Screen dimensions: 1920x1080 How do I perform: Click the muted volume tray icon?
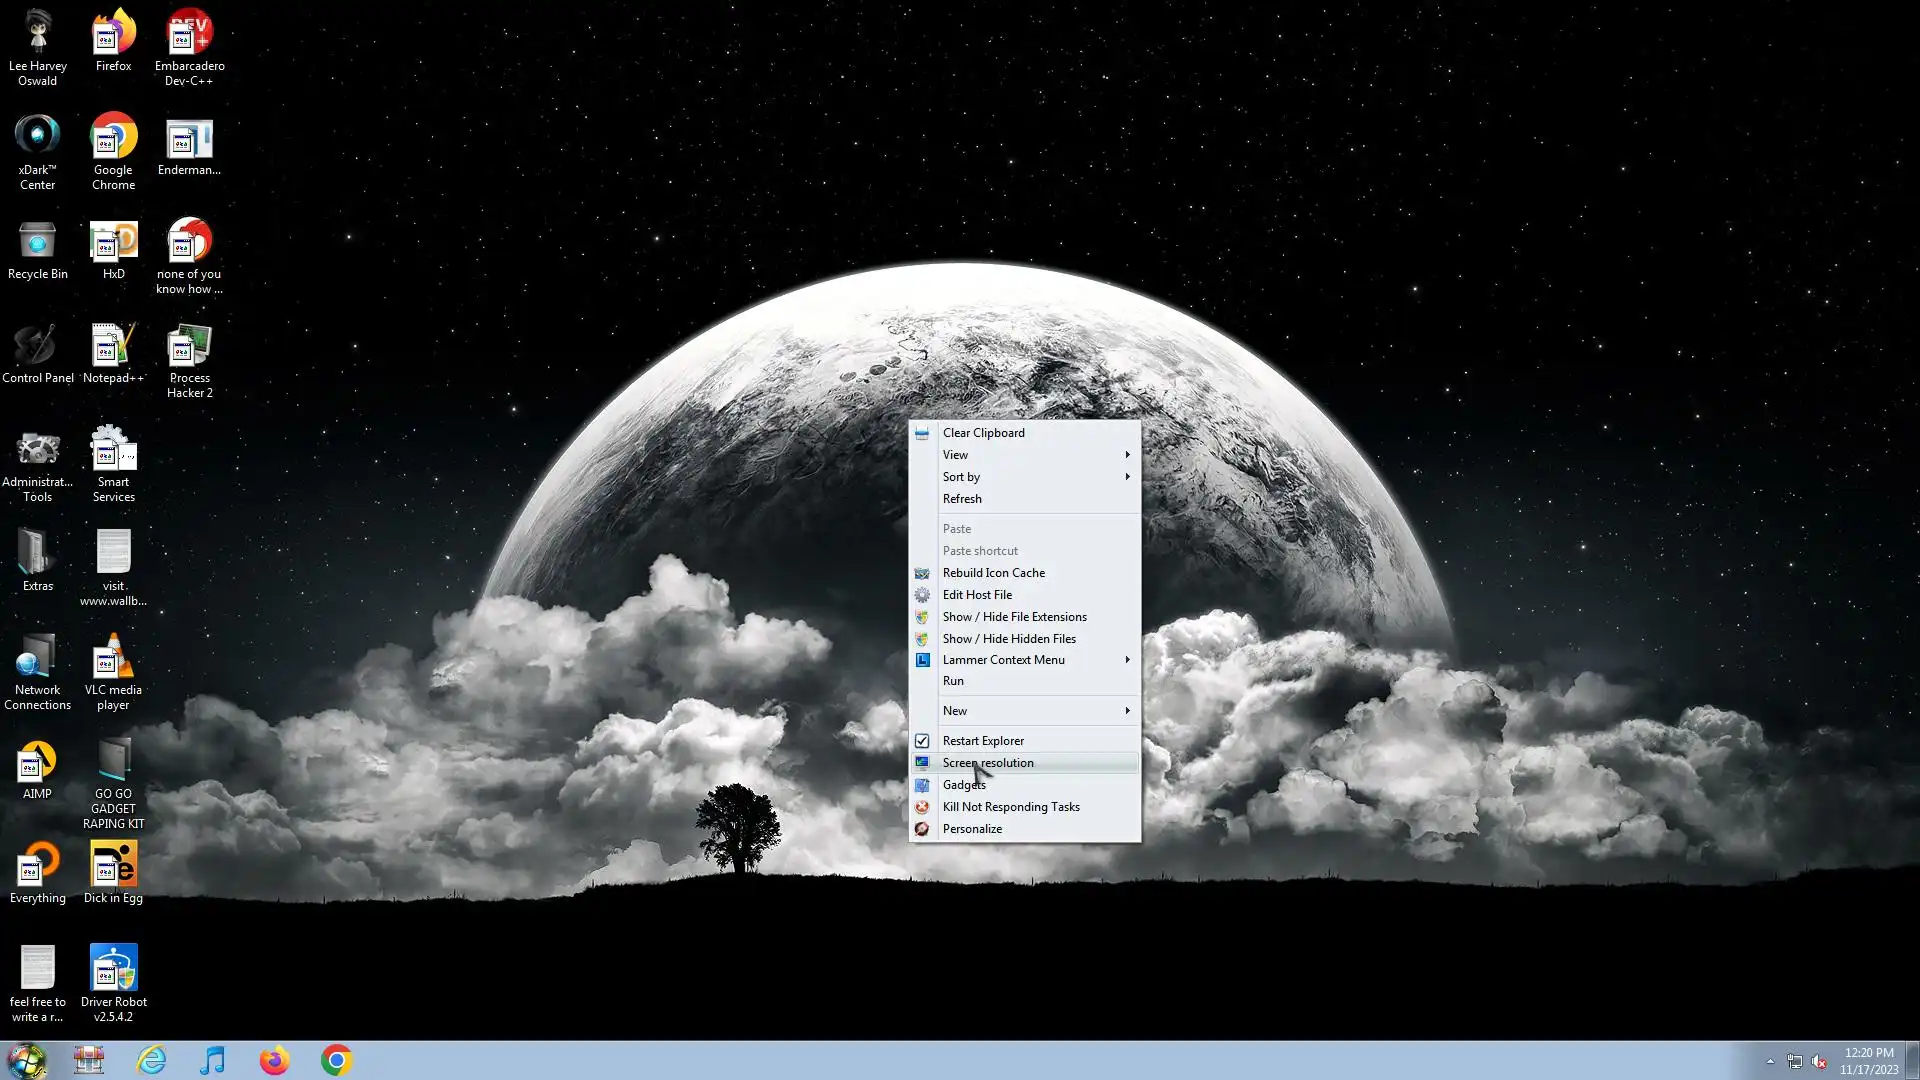(1819, 1061)
